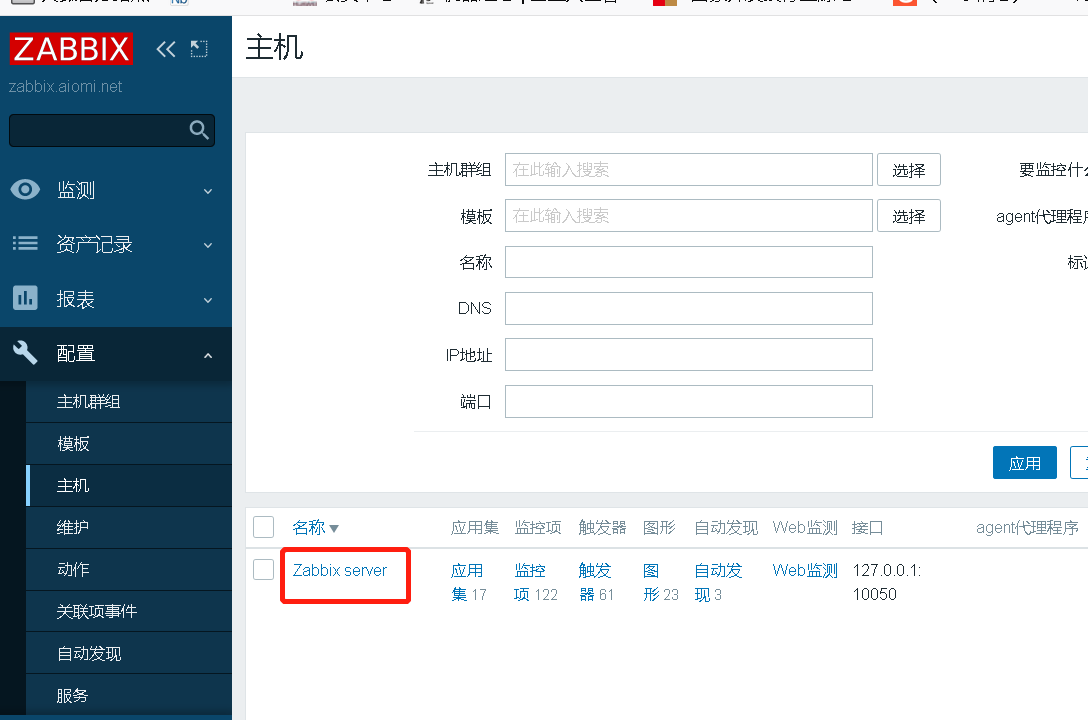
Task: Collapse the 配置 menu chevron
Action: point(207,355)
